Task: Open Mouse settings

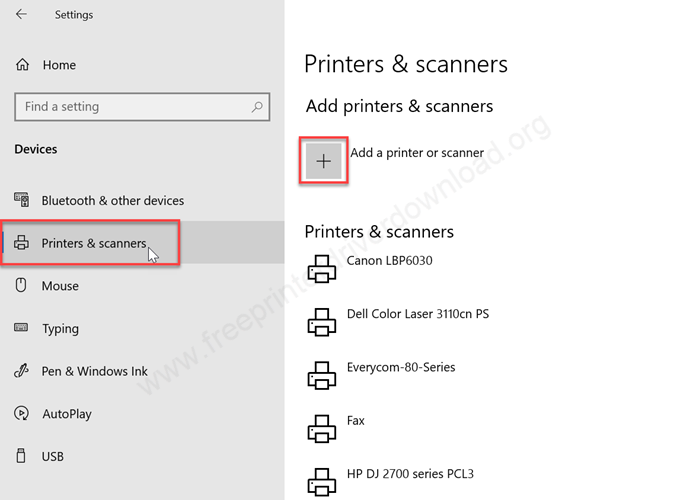Action: point(60,286)
